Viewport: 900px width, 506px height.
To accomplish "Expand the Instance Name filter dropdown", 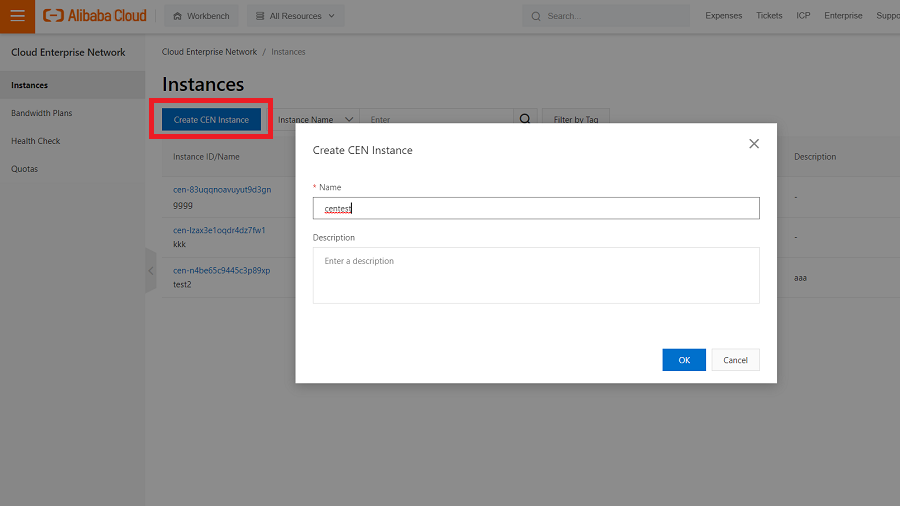I will pyautogui.click(x=316, y=120).
